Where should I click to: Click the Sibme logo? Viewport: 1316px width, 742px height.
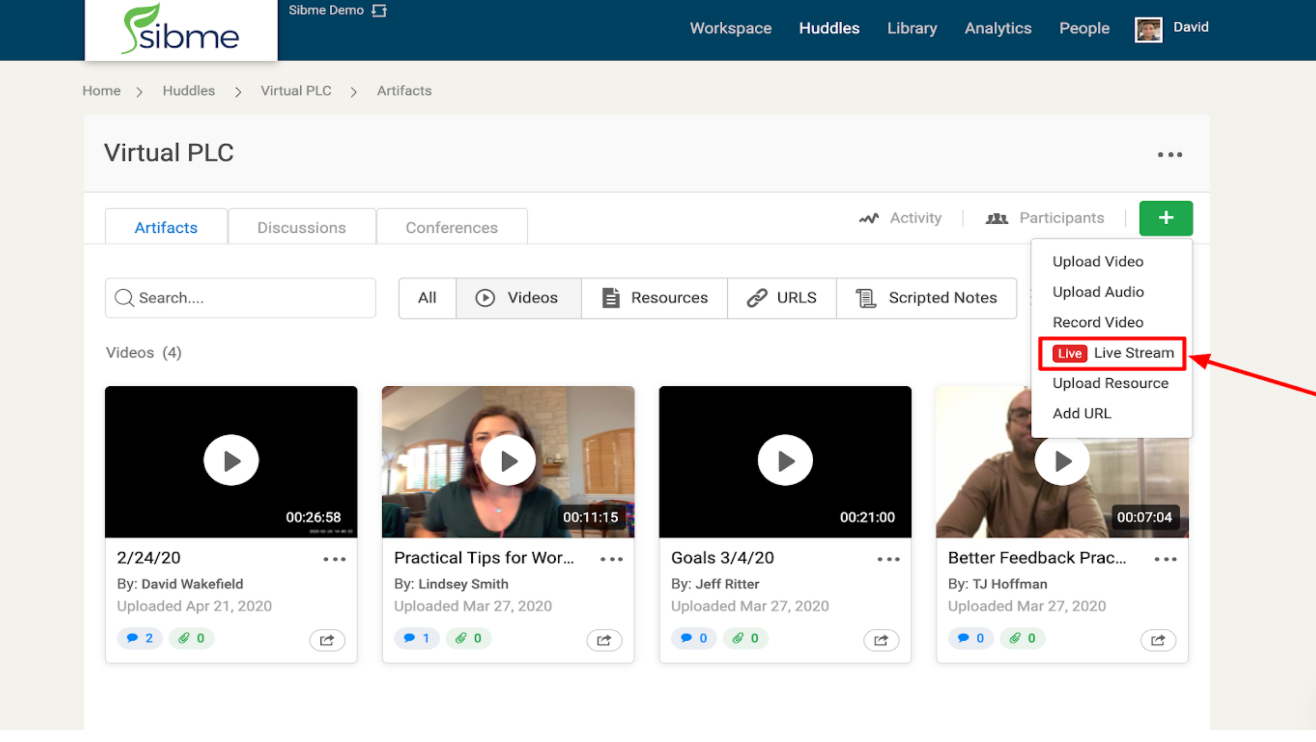(181, 29)
